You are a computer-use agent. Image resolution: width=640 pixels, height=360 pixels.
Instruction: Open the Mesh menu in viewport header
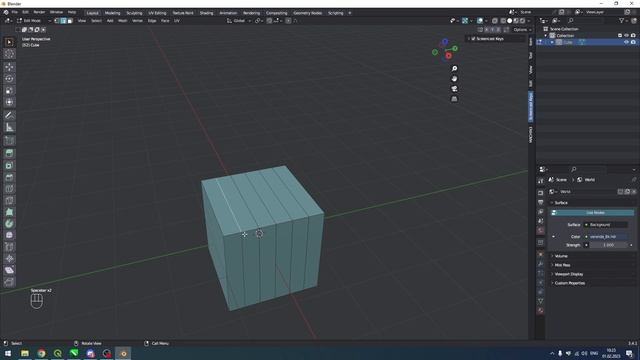coord(122,21)
